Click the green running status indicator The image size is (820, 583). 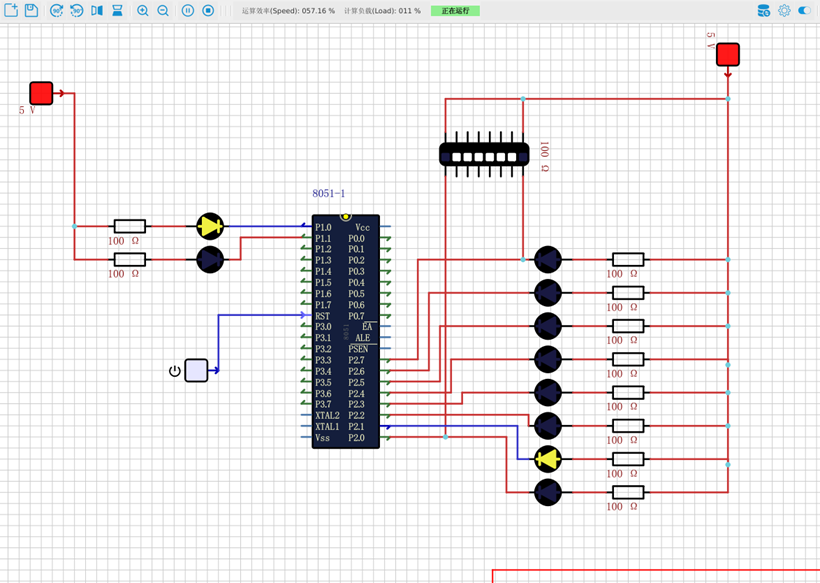click(455, 10)
